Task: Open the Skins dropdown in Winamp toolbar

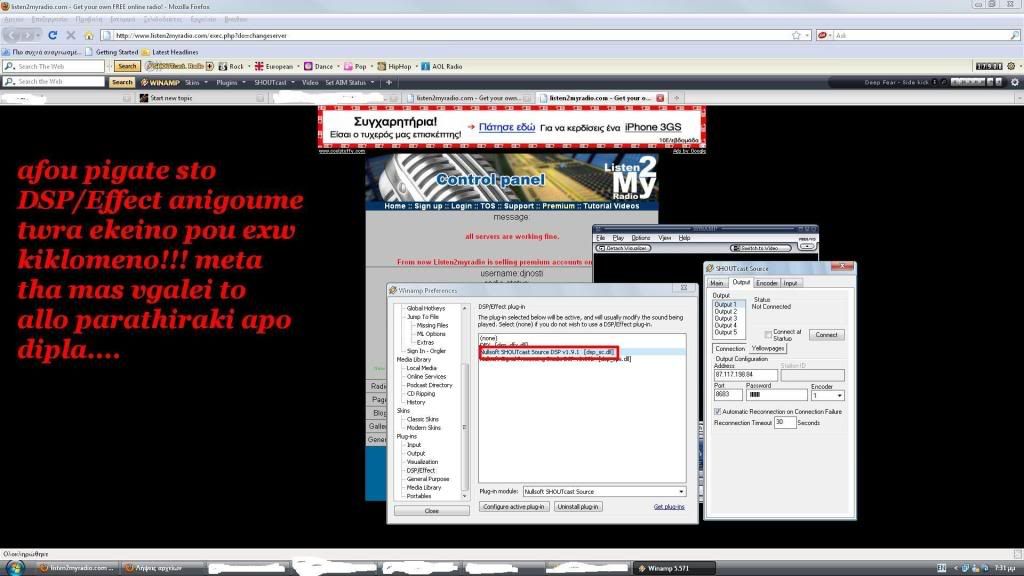Action: (196, 82)
